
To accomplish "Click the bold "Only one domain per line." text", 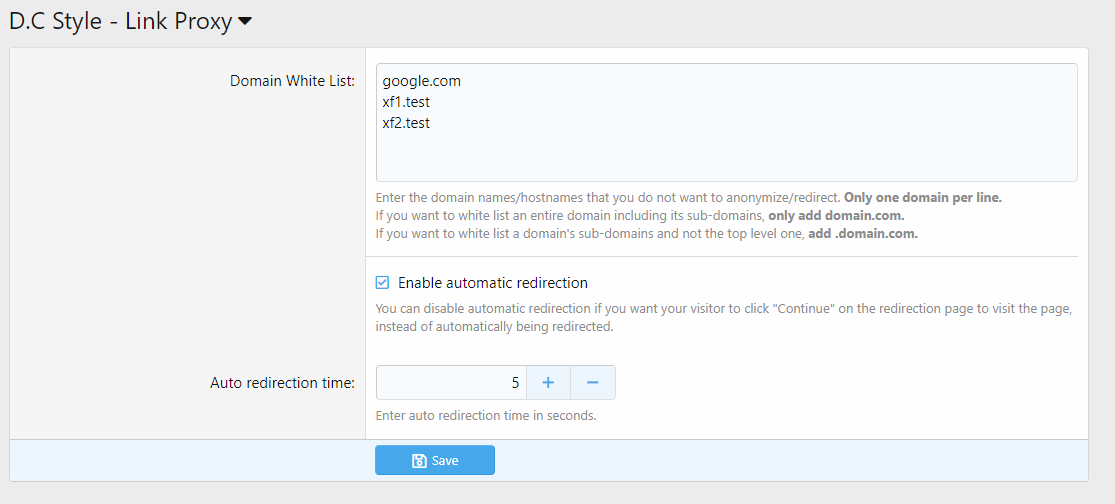I will pyautogui.click(x=922, y=198).
